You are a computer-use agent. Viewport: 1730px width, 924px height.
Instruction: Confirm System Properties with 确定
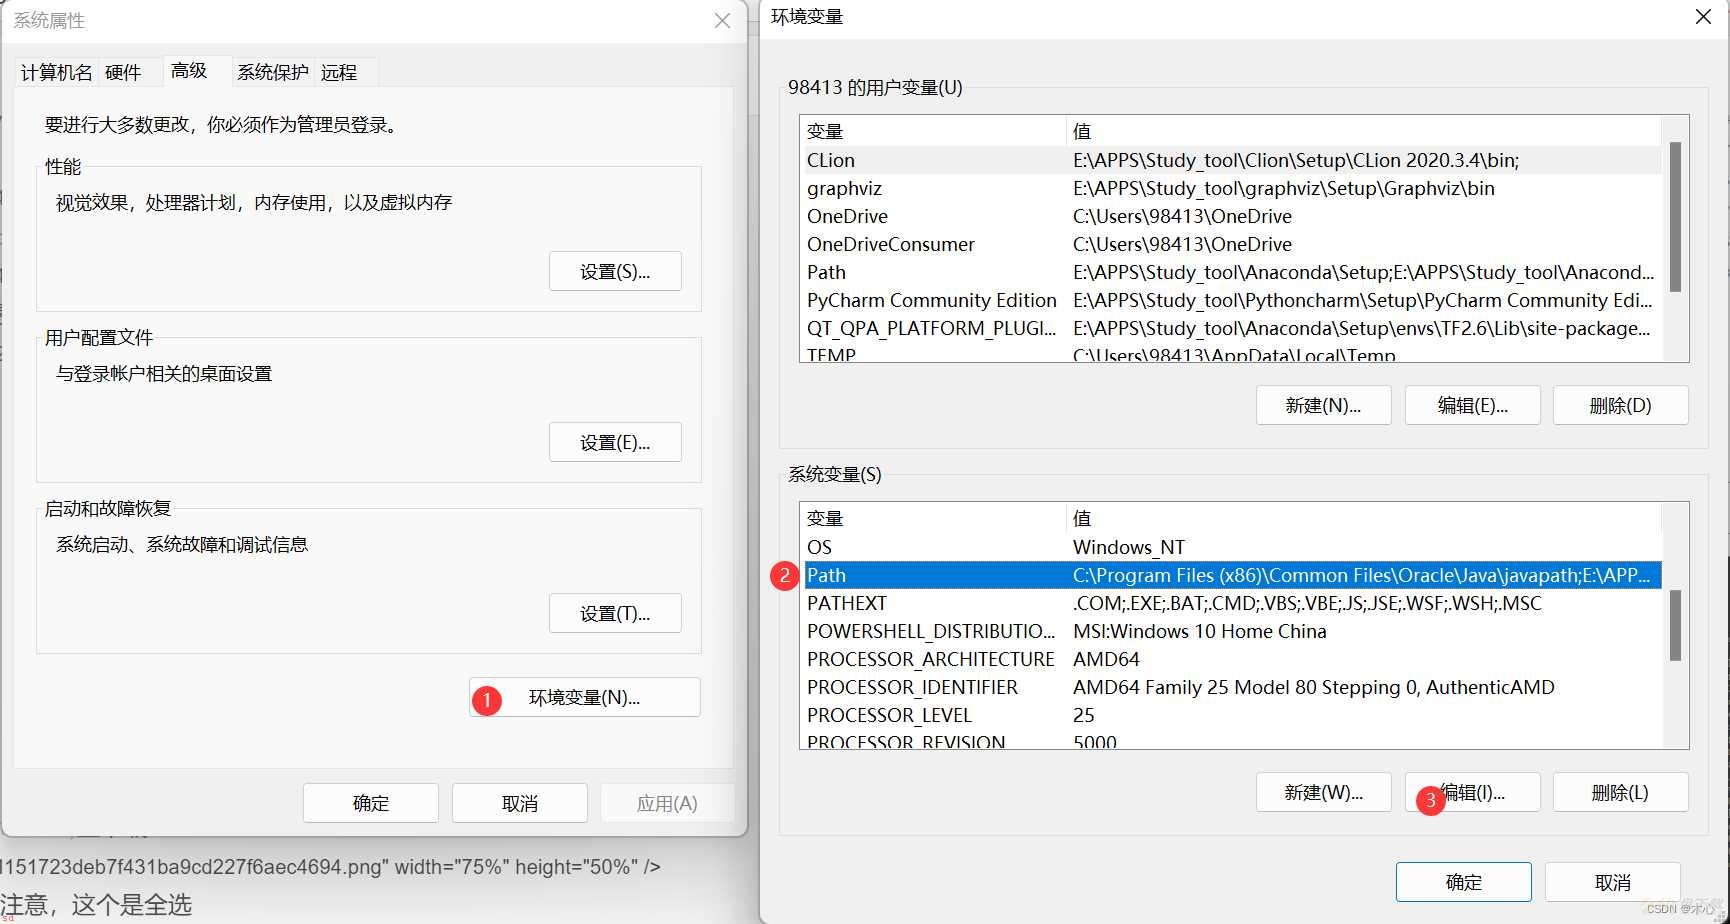[371, 803]
